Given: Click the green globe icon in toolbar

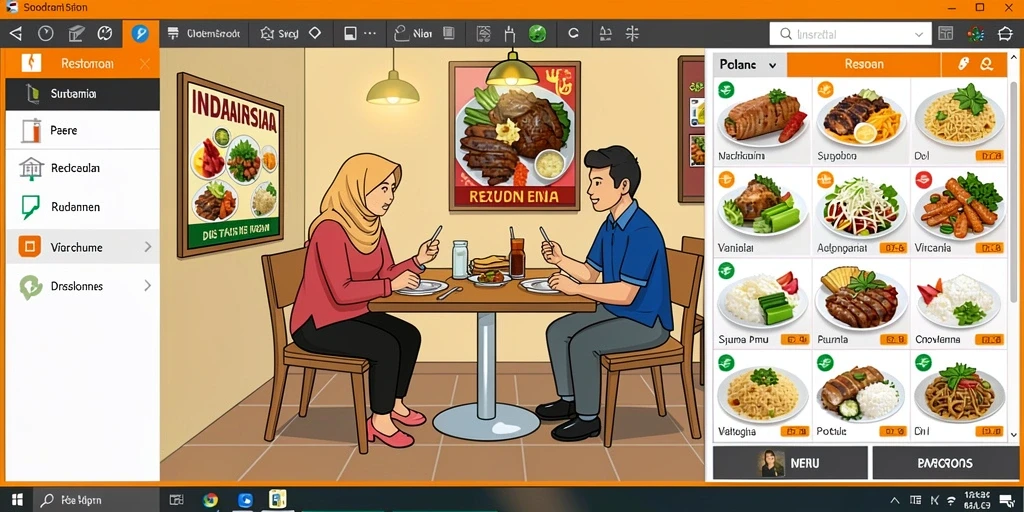Looking at the screenshot, I should [x=537, y=33].
